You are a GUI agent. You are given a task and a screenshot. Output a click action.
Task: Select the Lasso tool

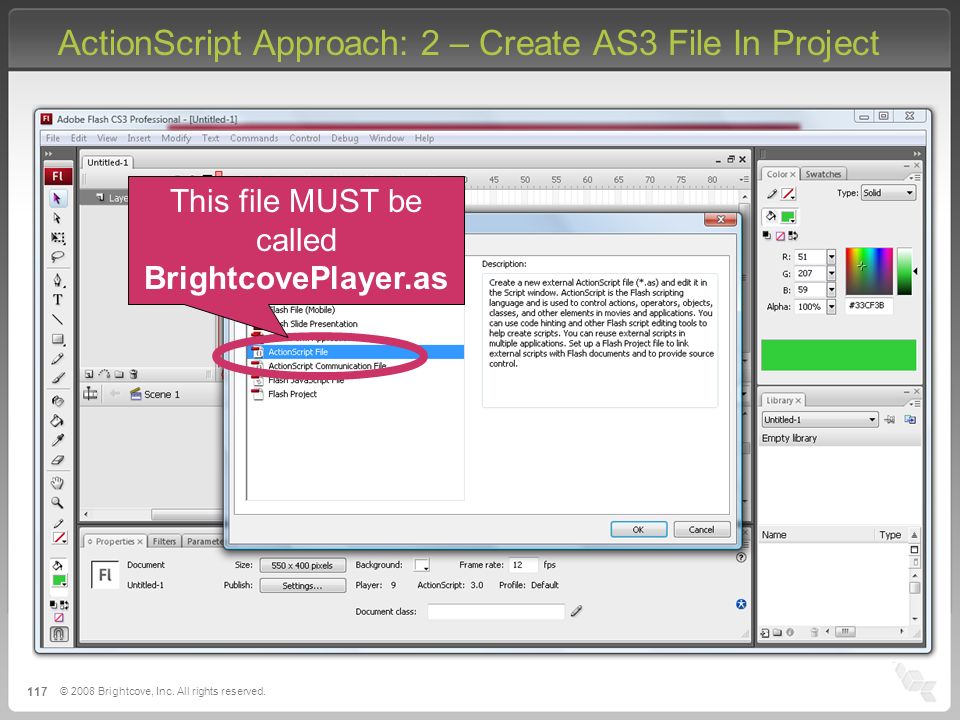[x=58, y=257]
